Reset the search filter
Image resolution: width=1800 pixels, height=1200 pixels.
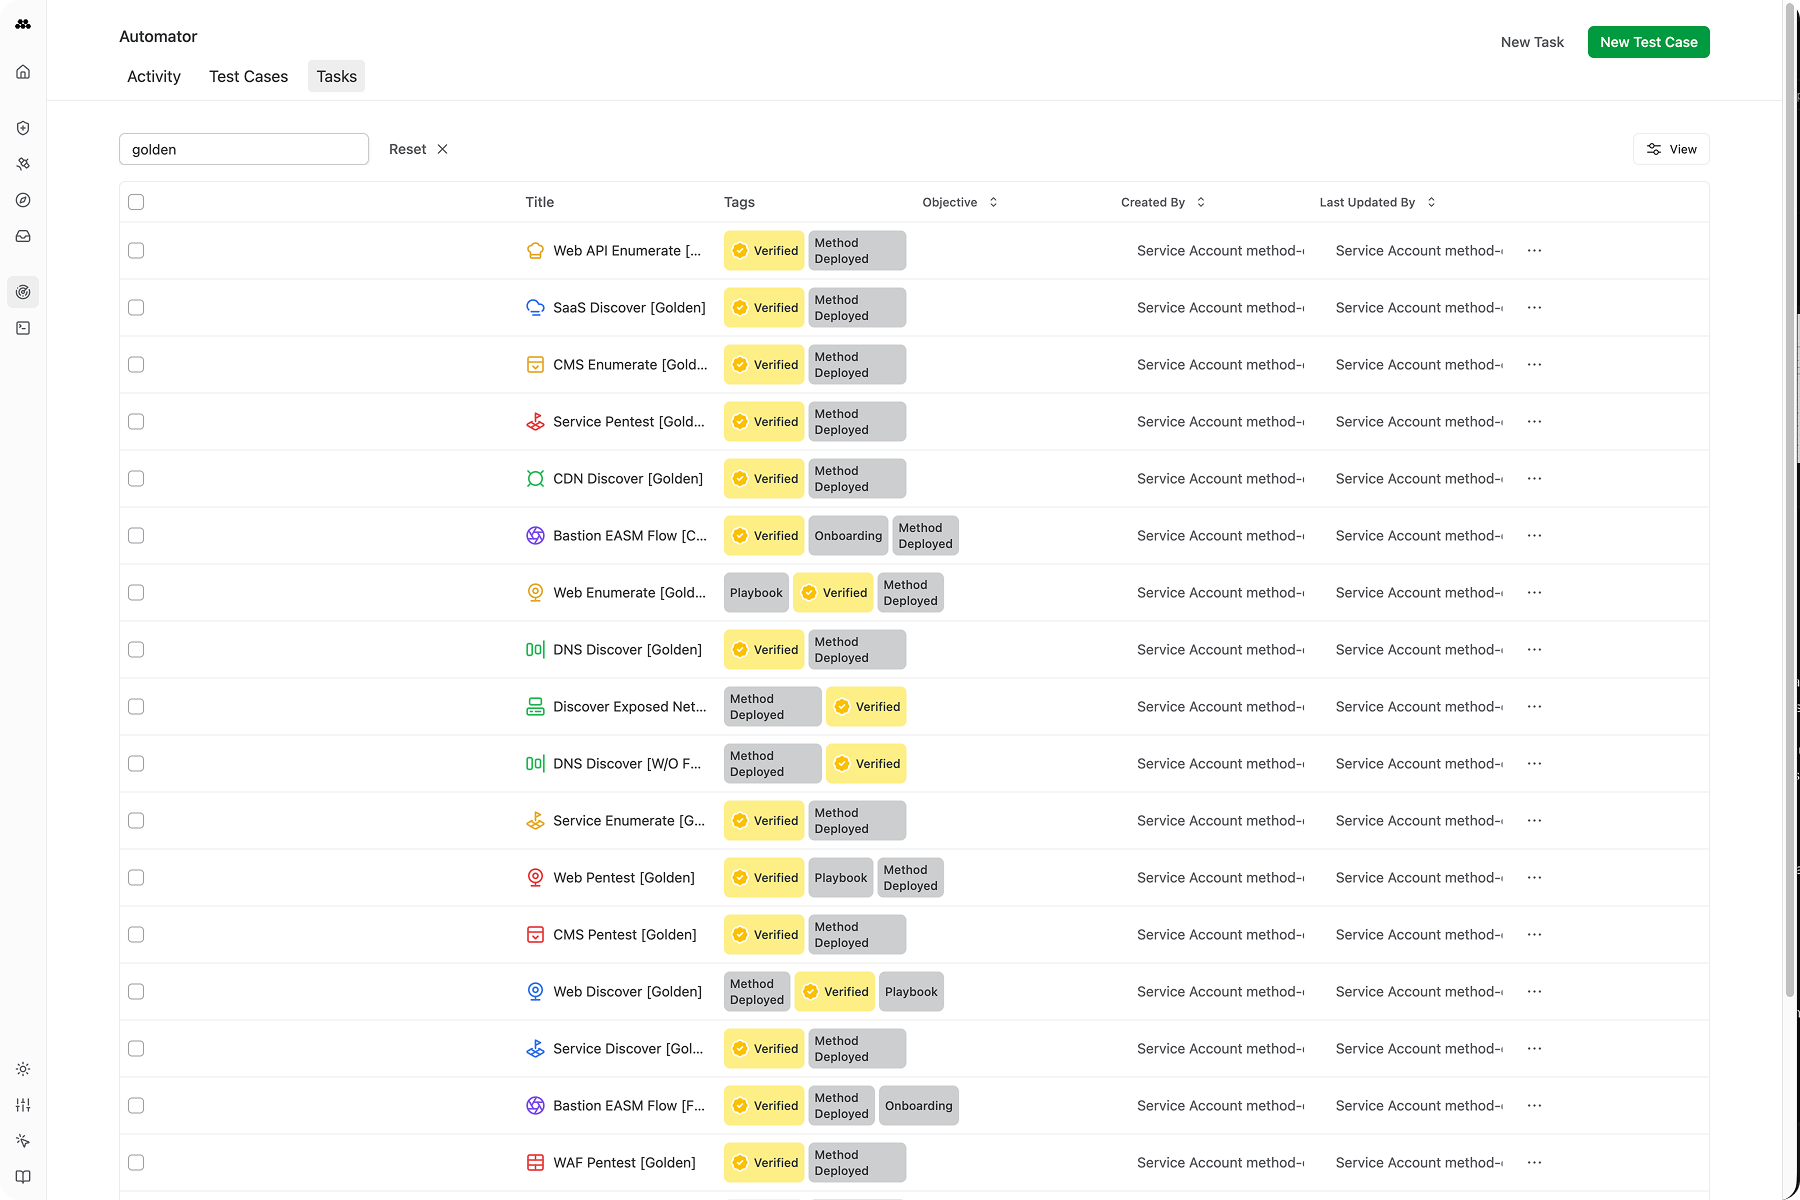tap(418, 149)
